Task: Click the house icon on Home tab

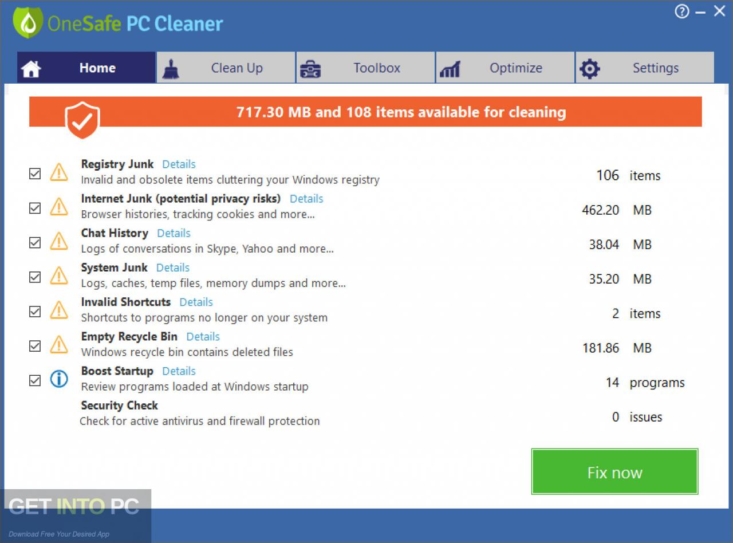Action: pos(31,69)
